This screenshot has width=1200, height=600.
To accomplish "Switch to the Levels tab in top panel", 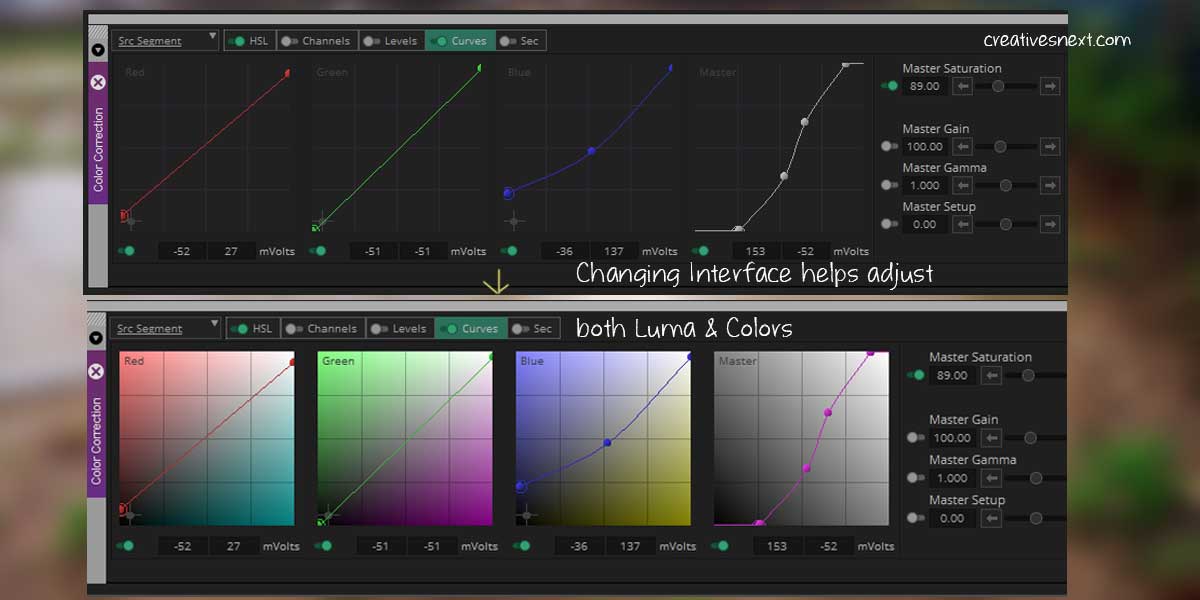I will pyautogui.click(x=391, y=41).
